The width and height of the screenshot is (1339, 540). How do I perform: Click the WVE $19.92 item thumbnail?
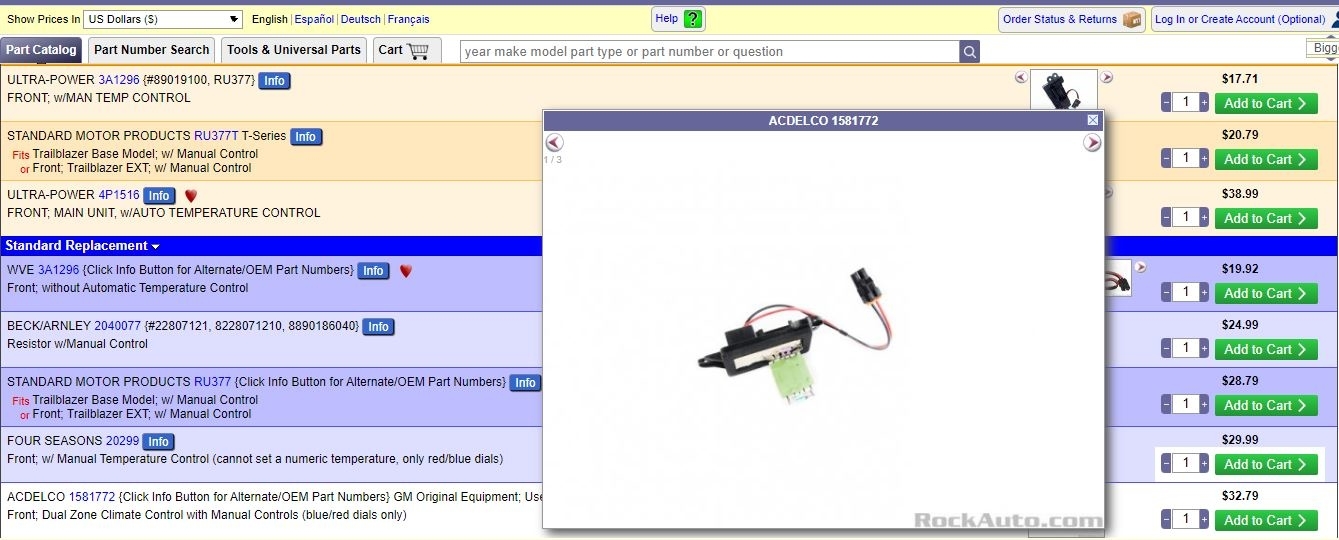click(1118, 279)
